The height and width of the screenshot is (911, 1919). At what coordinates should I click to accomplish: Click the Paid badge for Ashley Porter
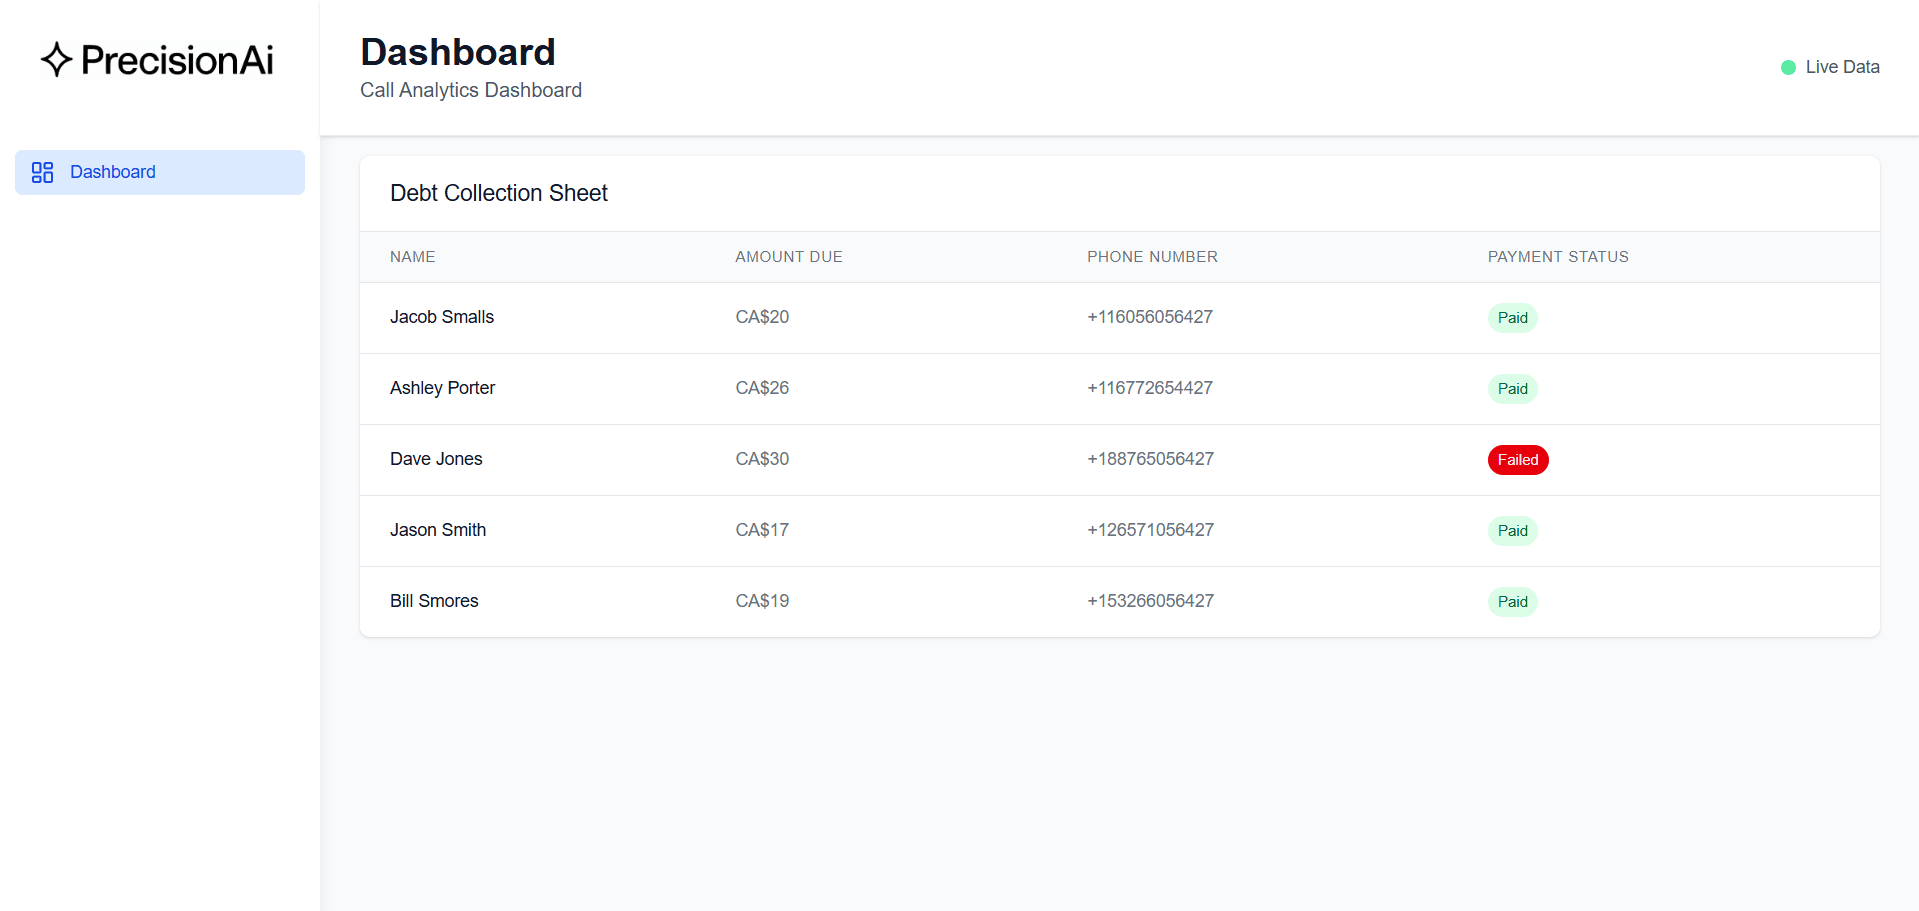(1512, 389)
